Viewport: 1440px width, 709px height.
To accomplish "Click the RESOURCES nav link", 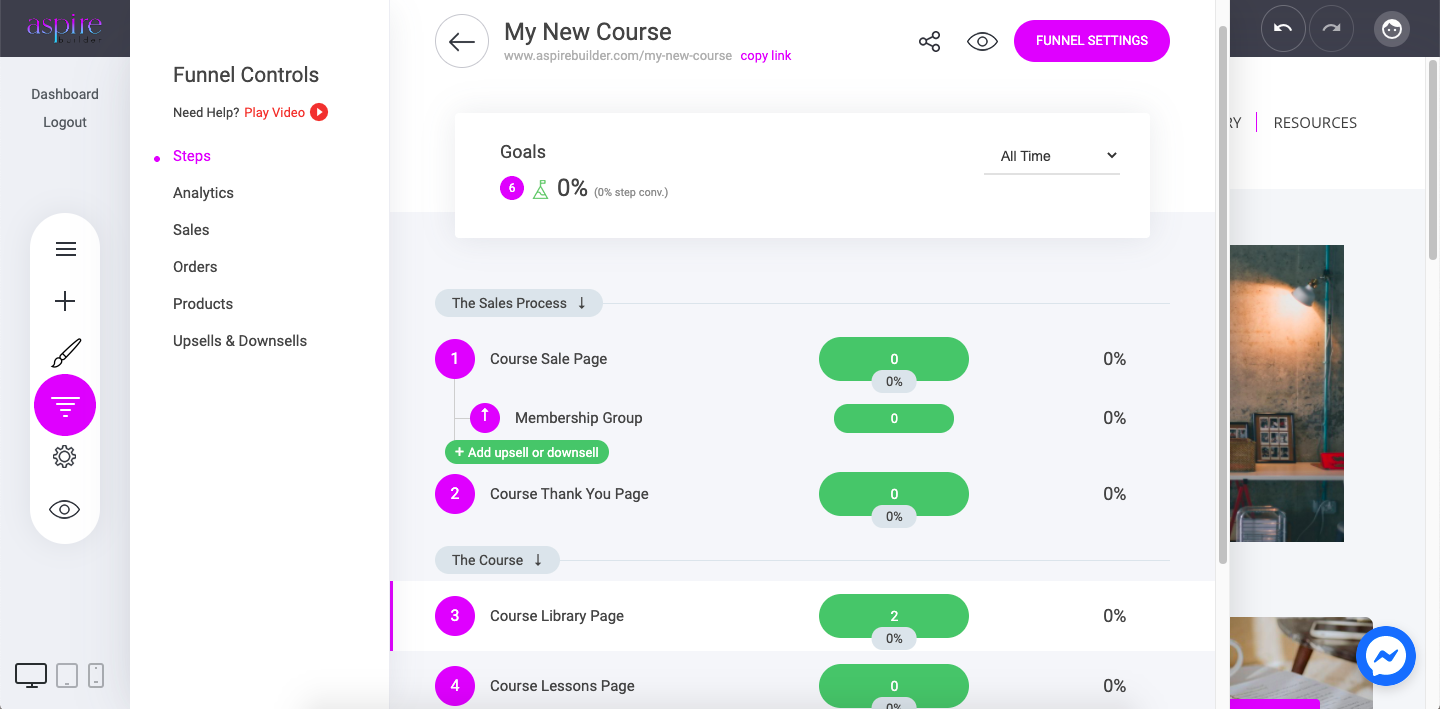I will click(1315, 123).
